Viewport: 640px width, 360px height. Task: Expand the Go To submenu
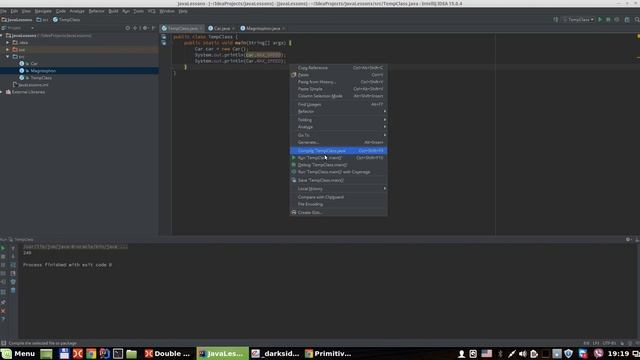tap(338, 135)
